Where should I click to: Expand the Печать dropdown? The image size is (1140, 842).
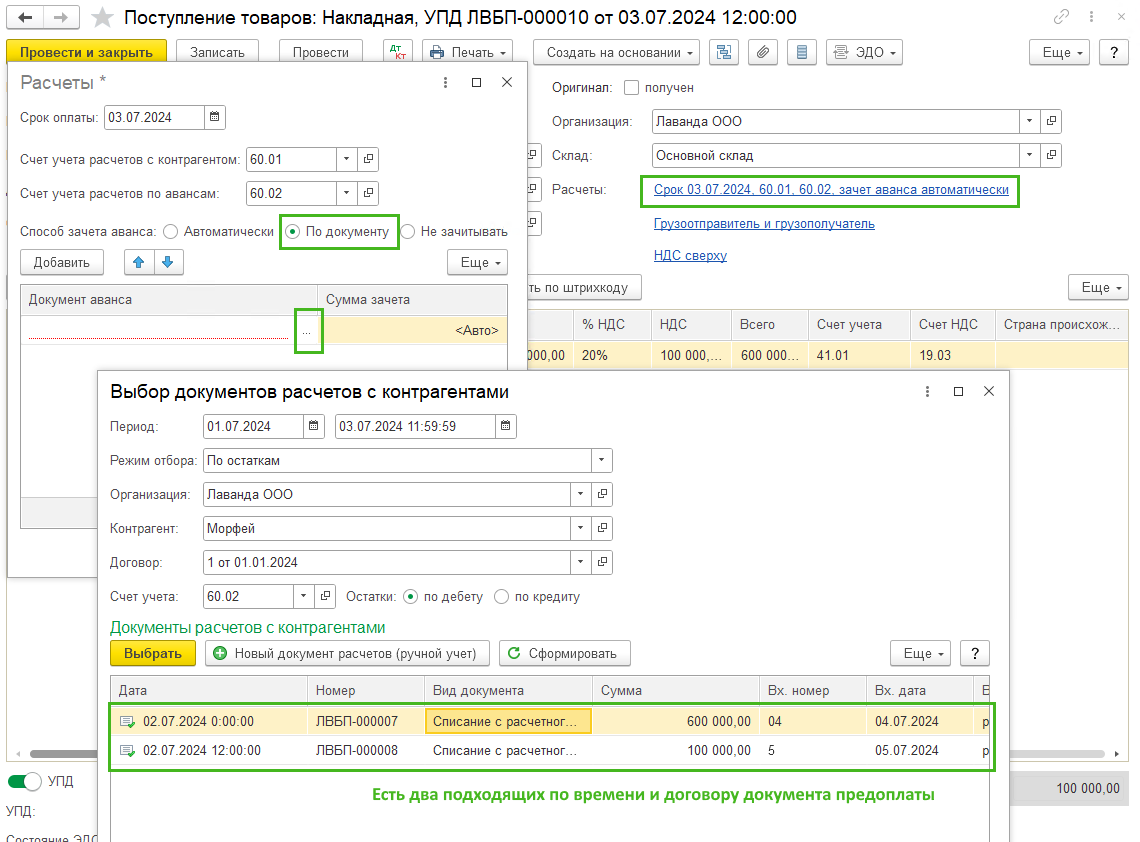point(467,52)
